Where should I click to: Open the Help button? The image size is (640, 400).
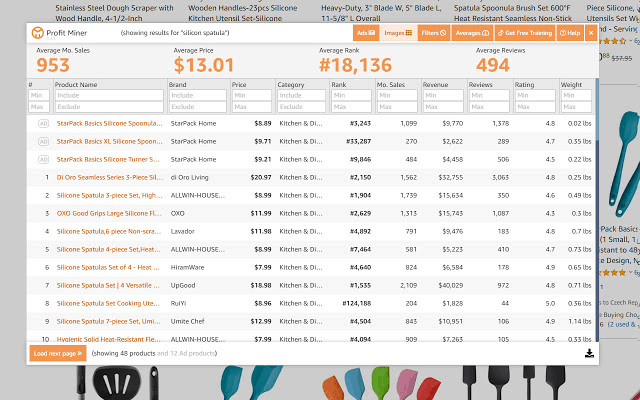(570, 33)
